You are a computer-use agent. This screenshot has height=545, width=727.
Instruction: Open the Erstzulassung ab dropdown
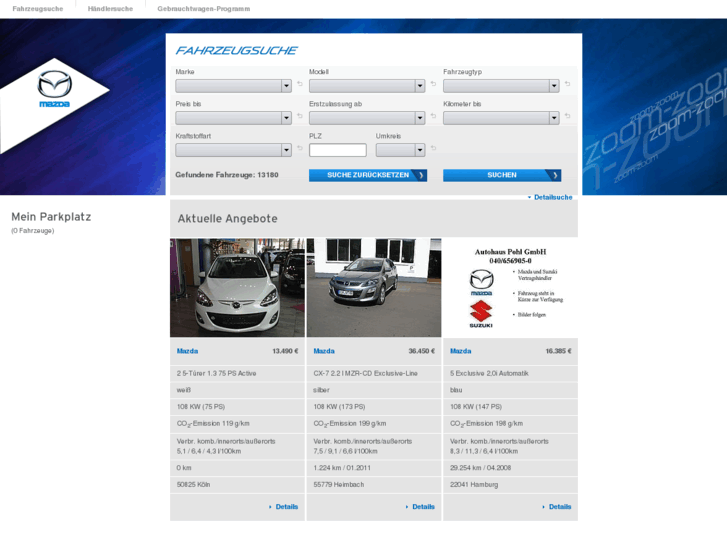367,118
